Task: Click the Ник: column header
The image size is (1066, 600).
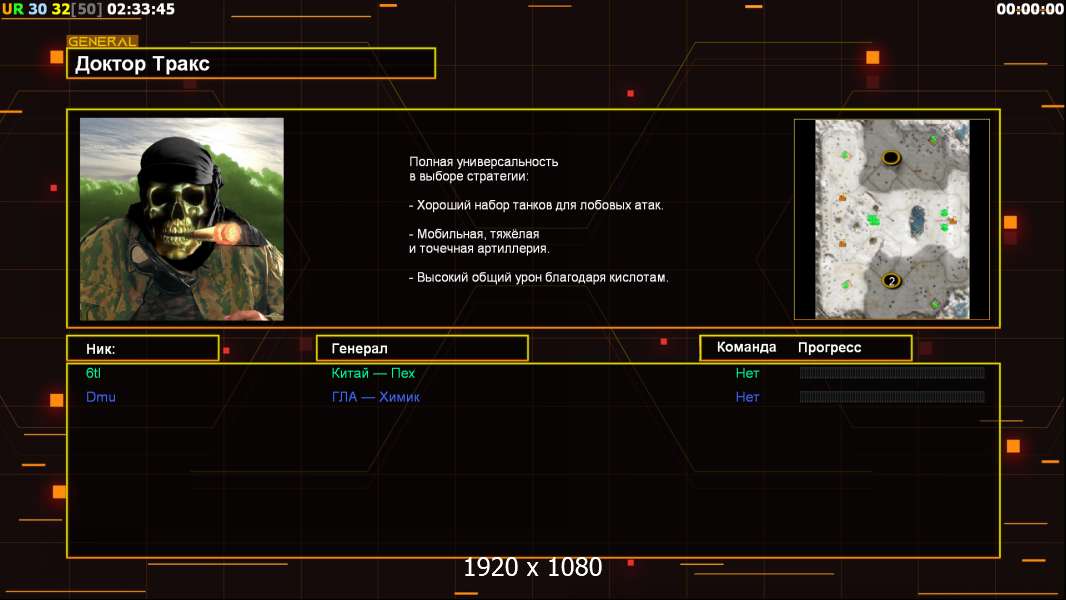Action: click(x=143, y=349)
